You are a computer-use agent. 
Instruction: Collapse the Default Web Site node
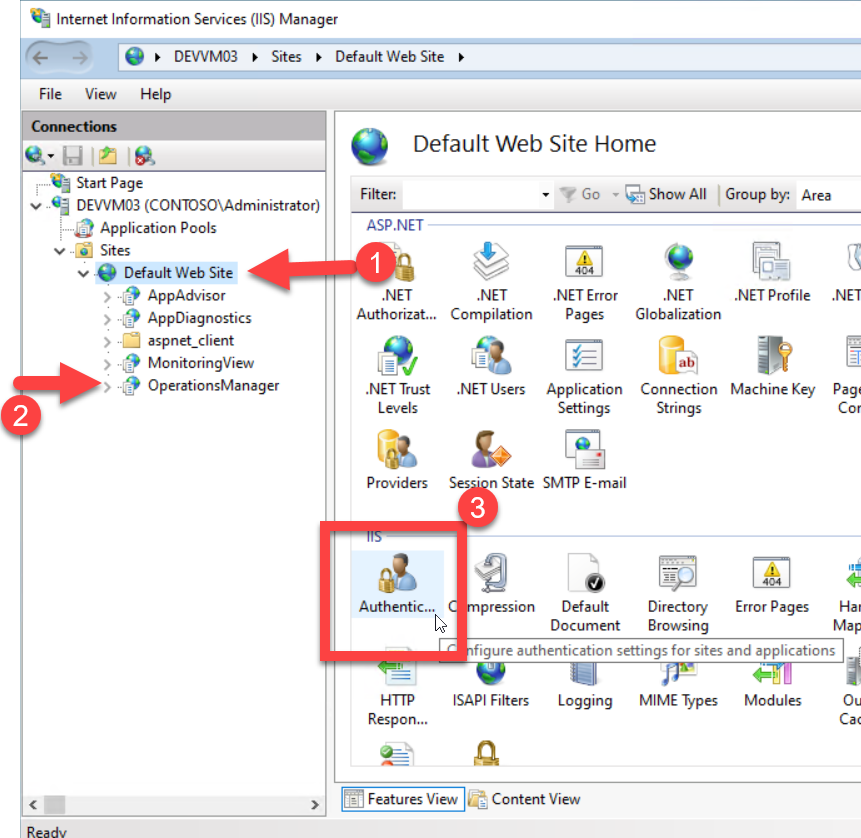84,273
